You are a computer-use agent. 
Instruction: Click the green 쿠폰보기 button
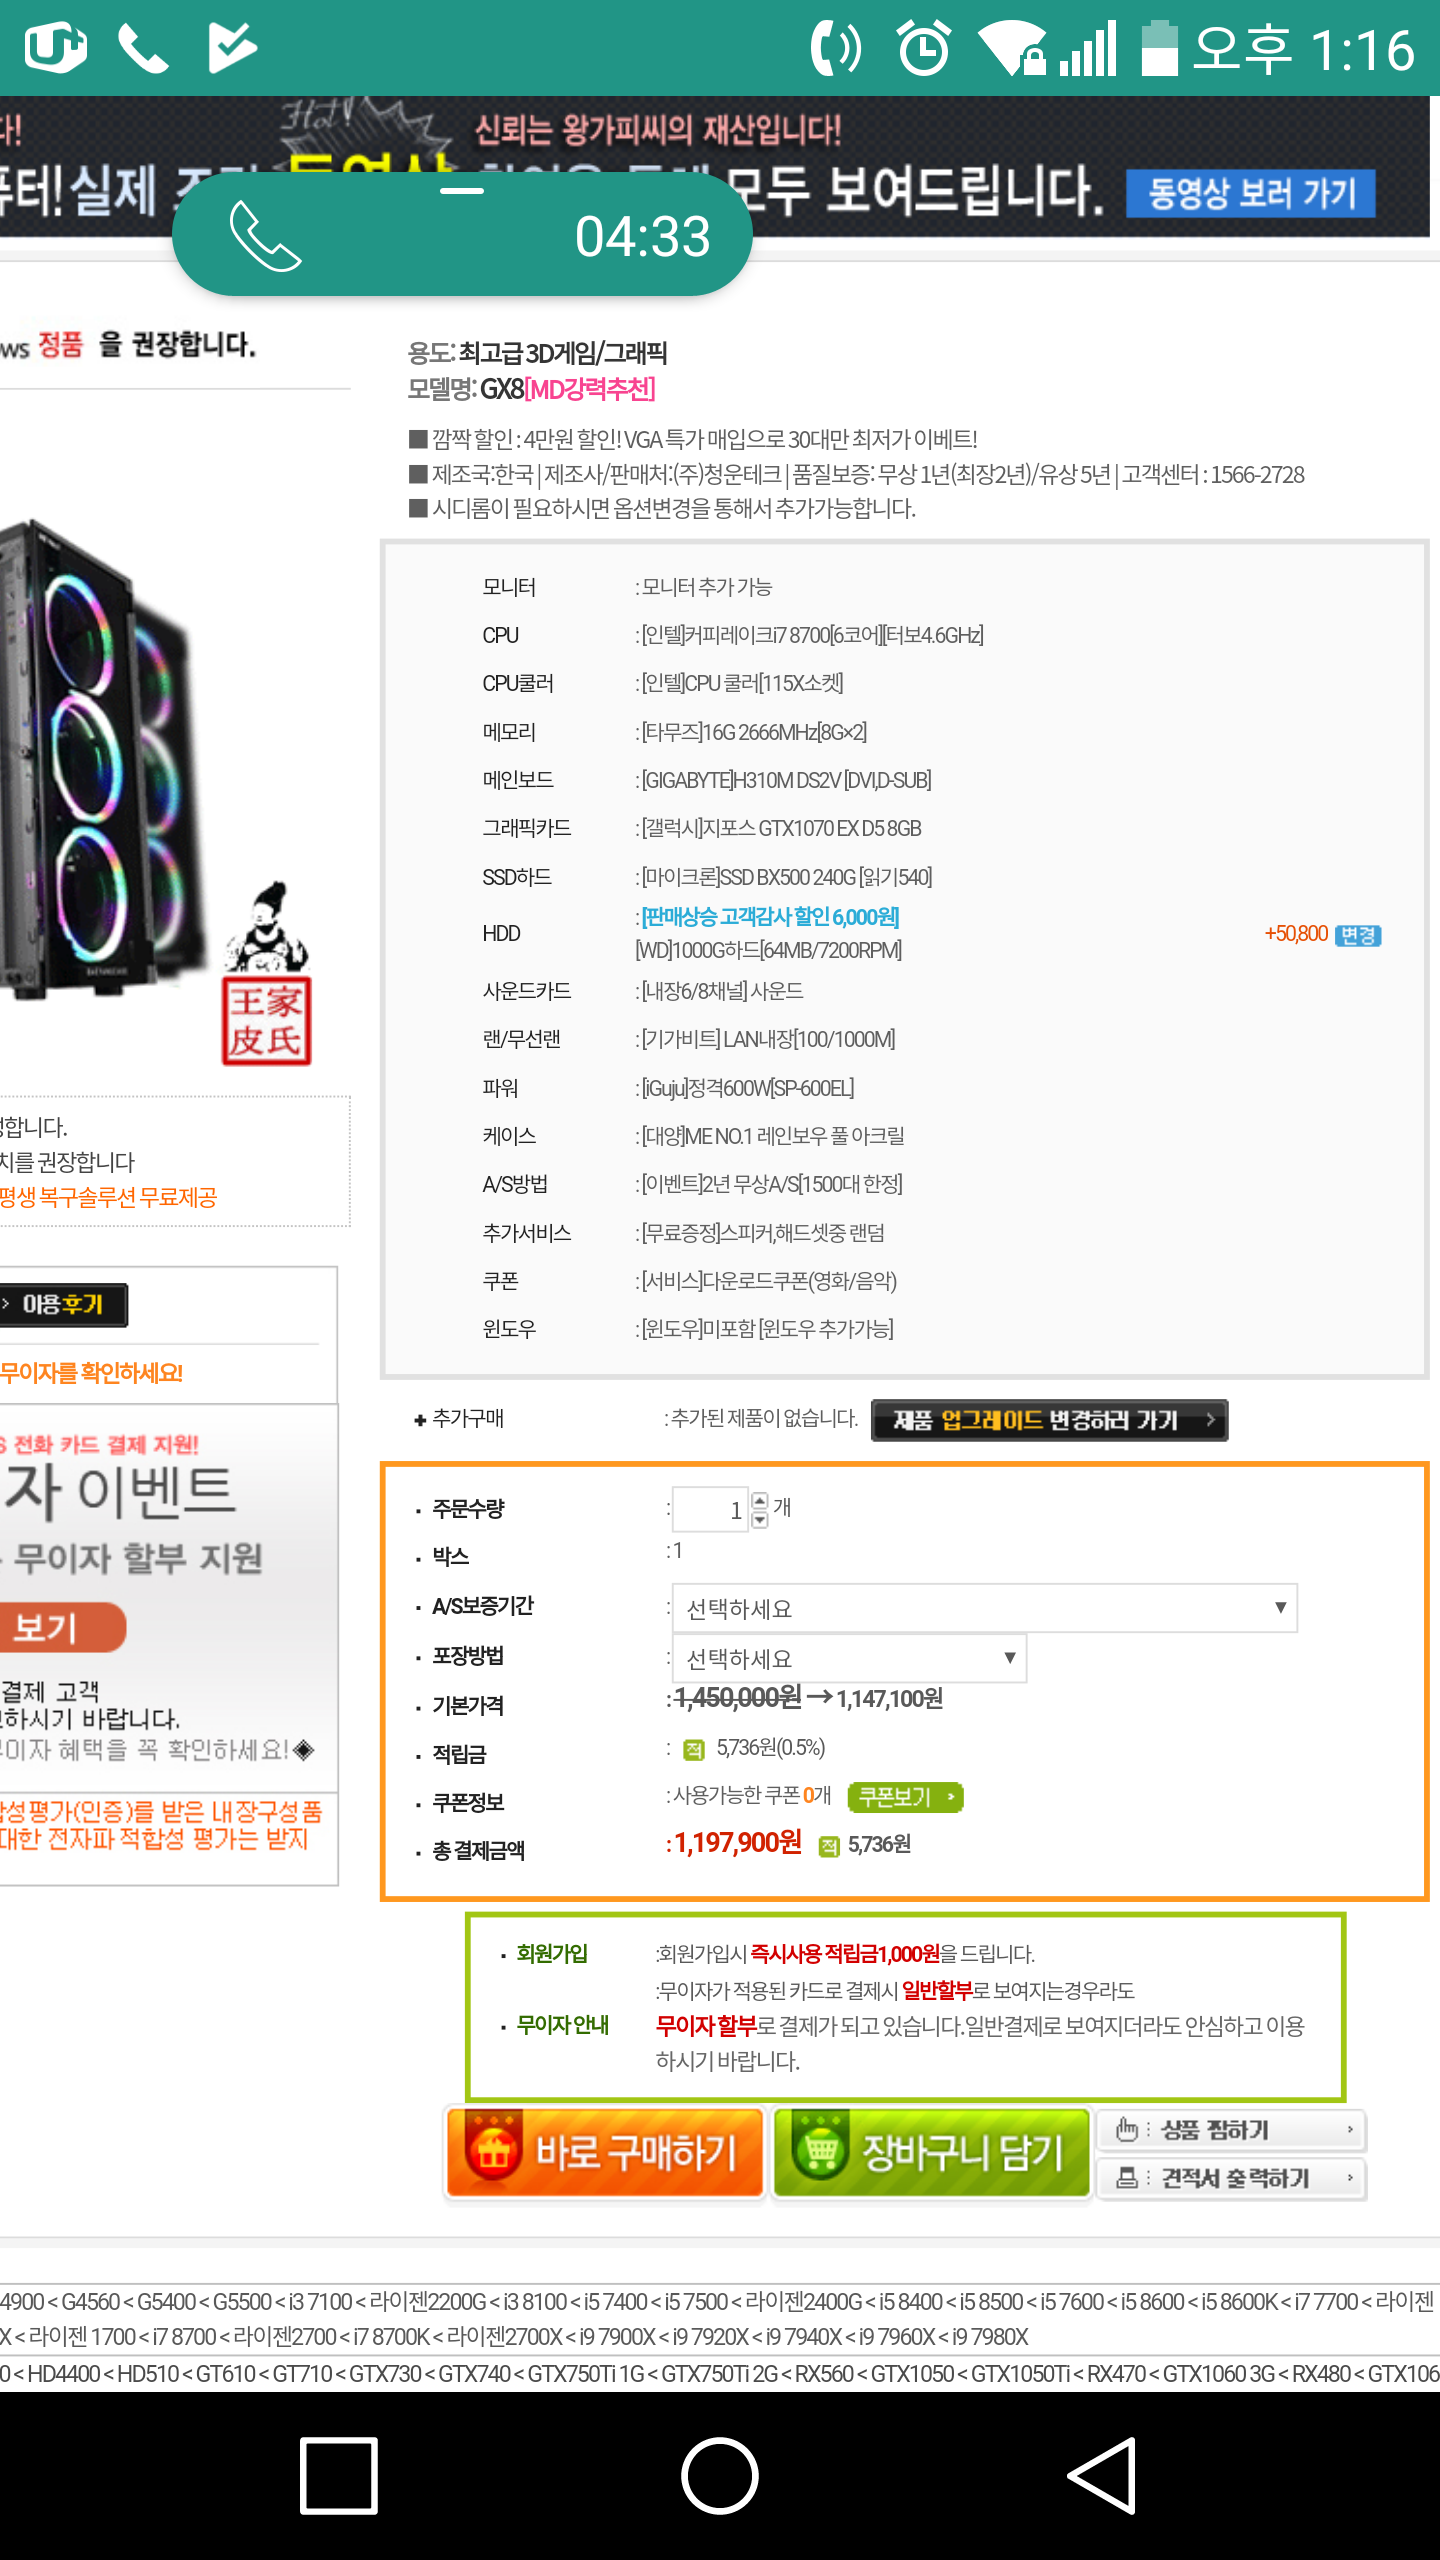coord(905,1797)
